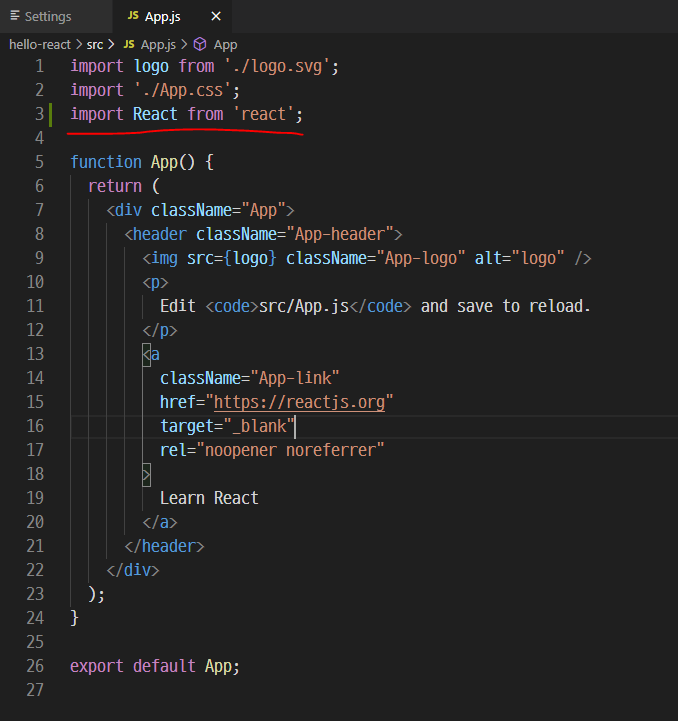678x721 pixels.
Task: Click the highlighted > bracket on line 18
Action: point(146,474)
